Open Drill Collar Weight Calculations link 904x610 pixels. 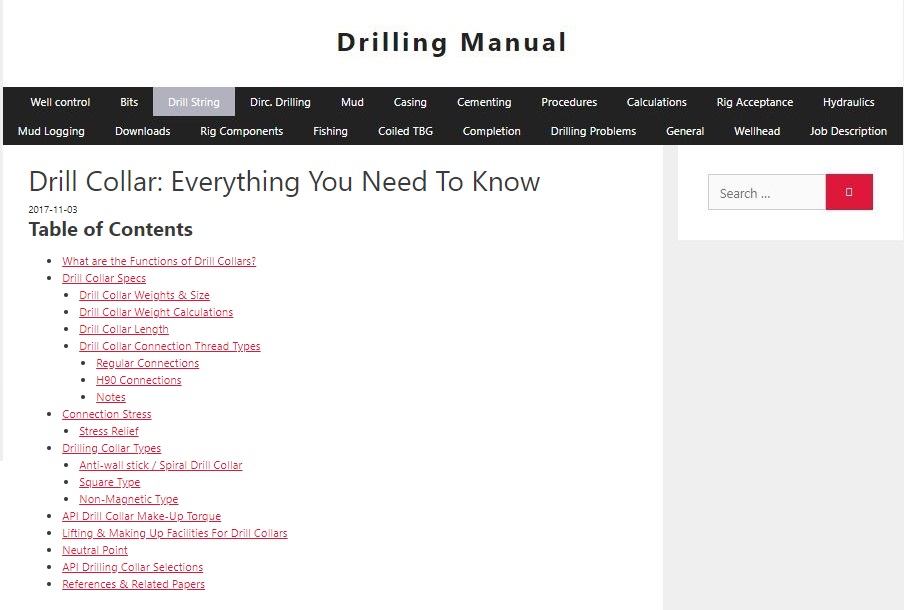coord(156,312)
